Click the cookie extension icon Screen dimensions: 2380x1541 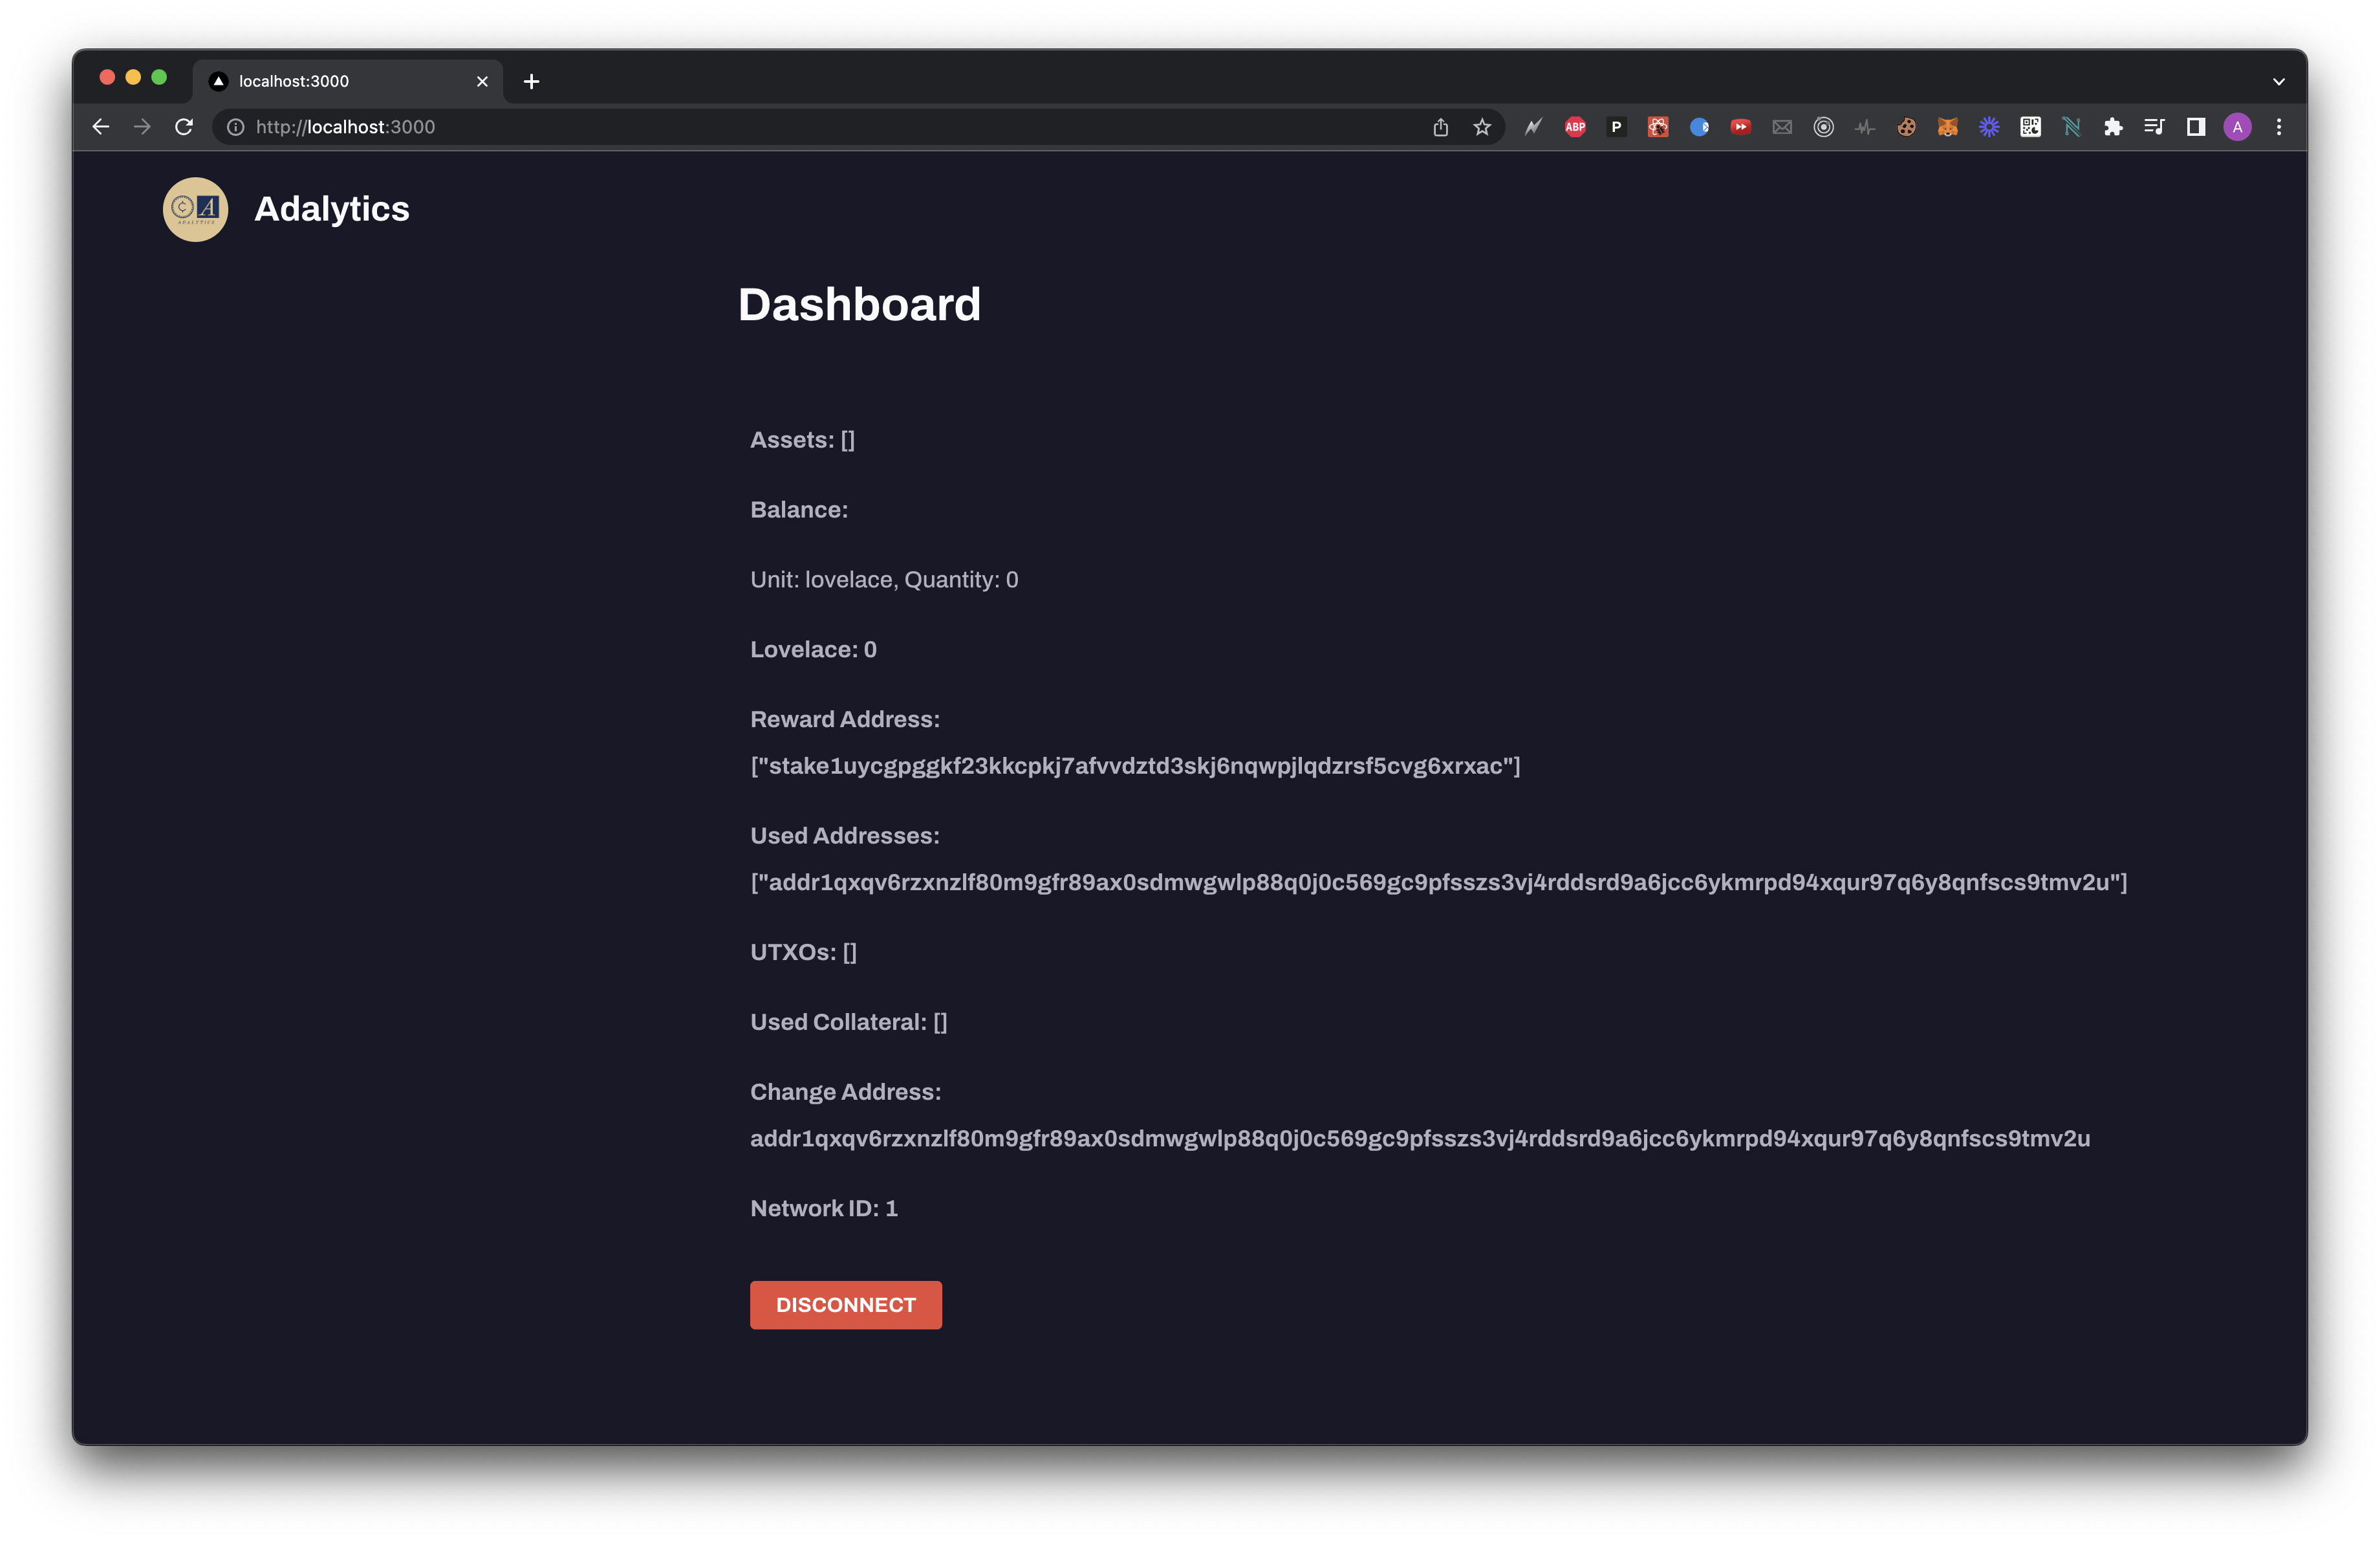click(x=1906, y=127)
